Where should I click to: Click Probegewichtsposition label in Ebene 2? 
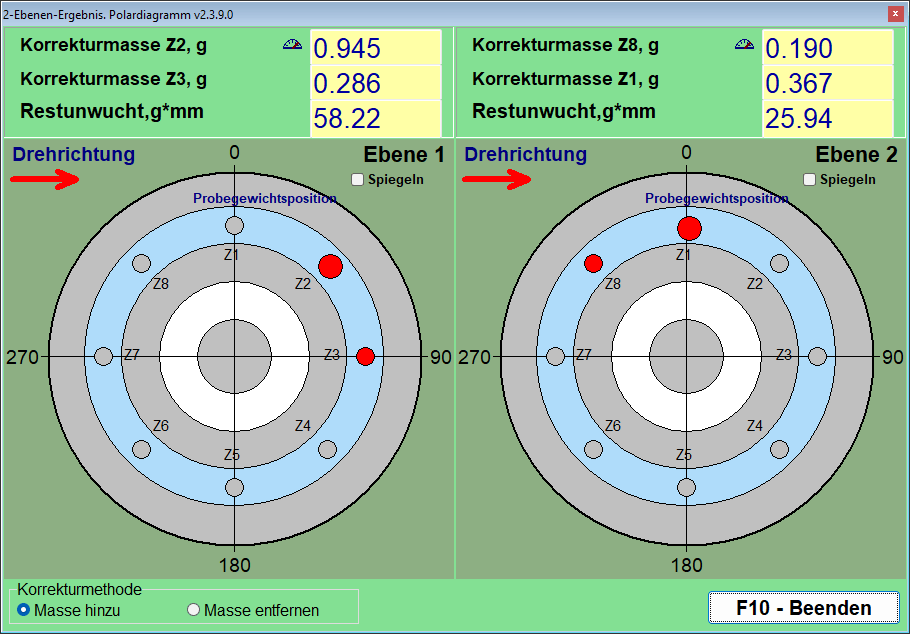pyautogui.click(x=717, y=199)
